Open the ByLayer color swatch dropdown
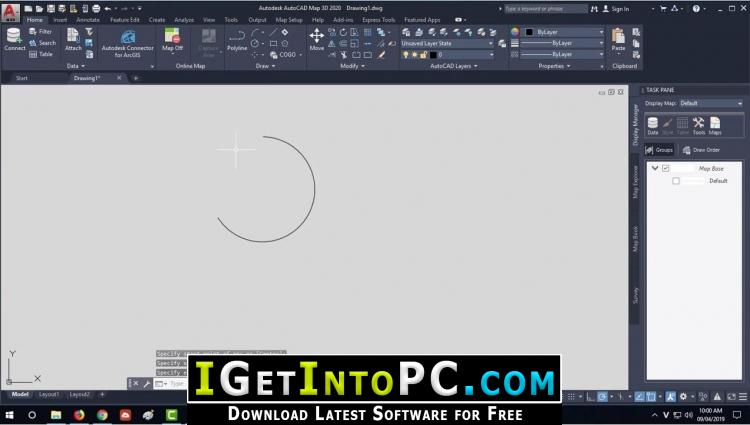The image size is (750, 425). pyautogui.click(x=564, y=32)
